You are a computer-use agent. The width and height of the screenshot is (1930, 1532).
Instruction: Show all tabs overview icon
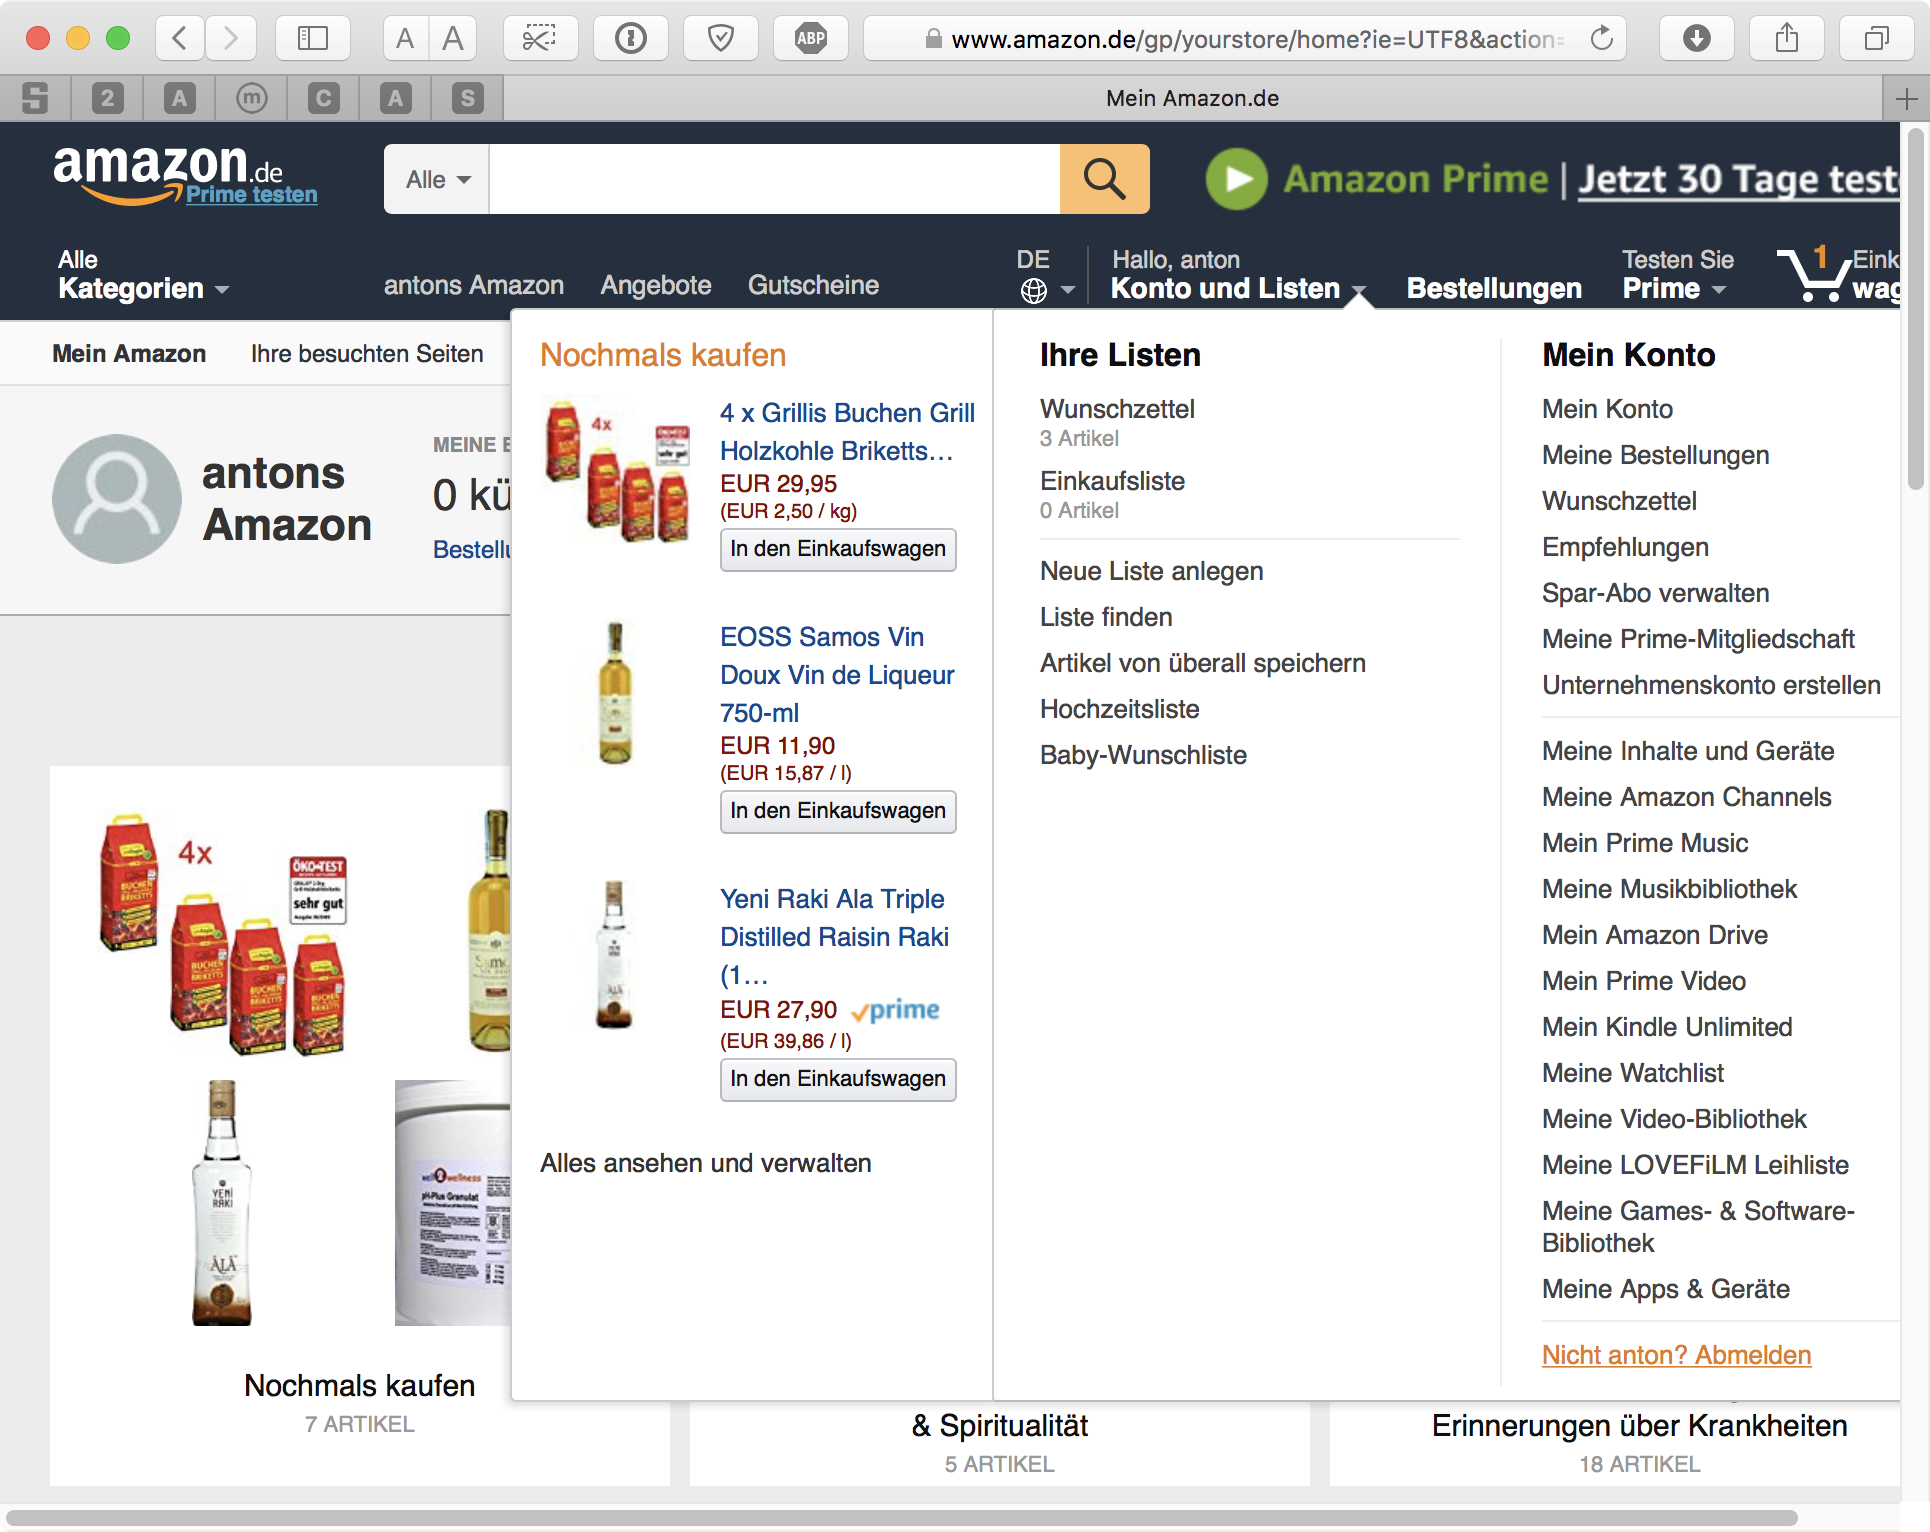click(1877, 39)
